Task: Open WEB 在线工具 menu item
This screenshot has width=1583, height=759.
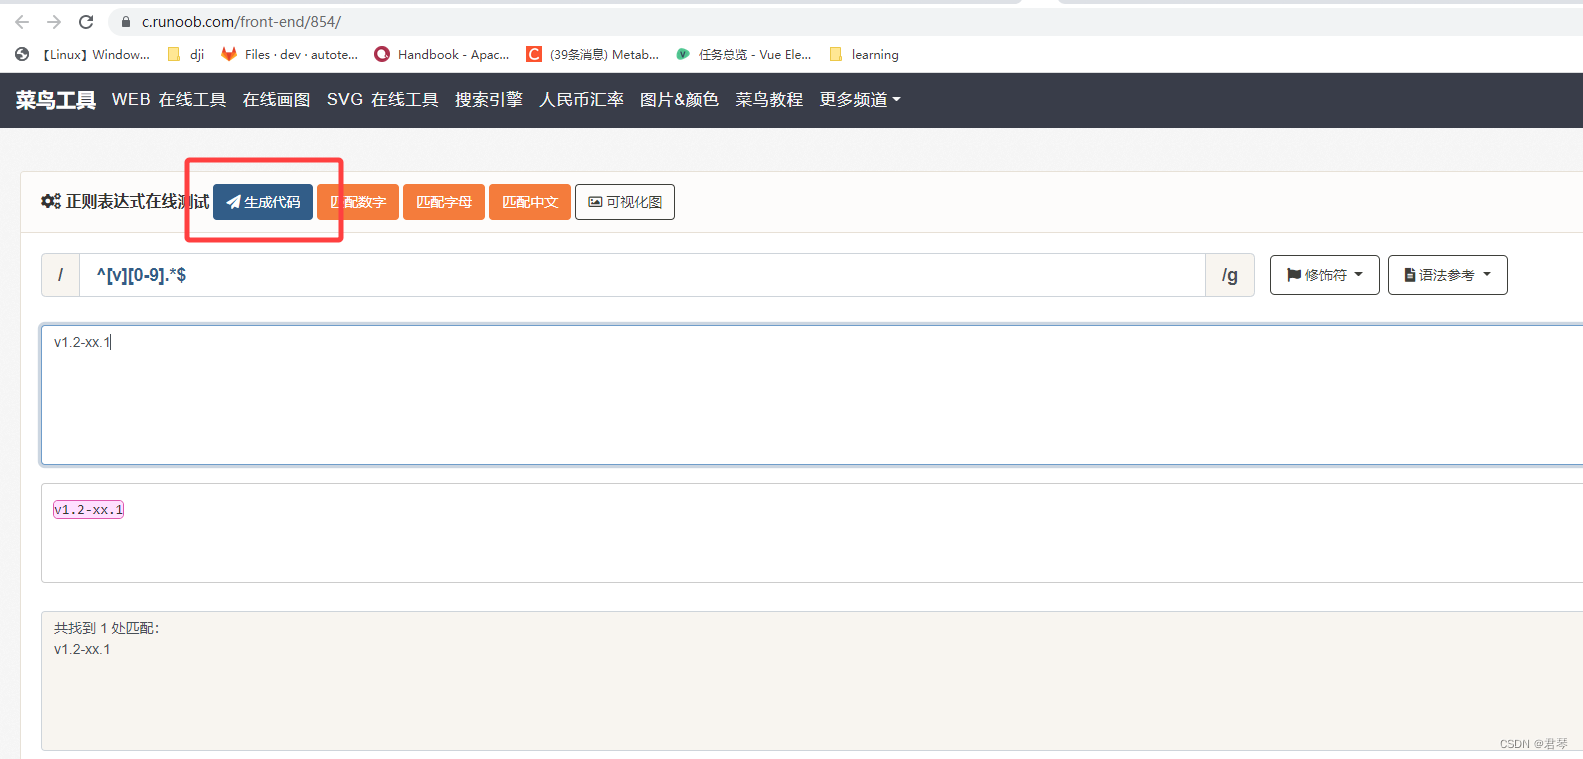Action: 169,100
